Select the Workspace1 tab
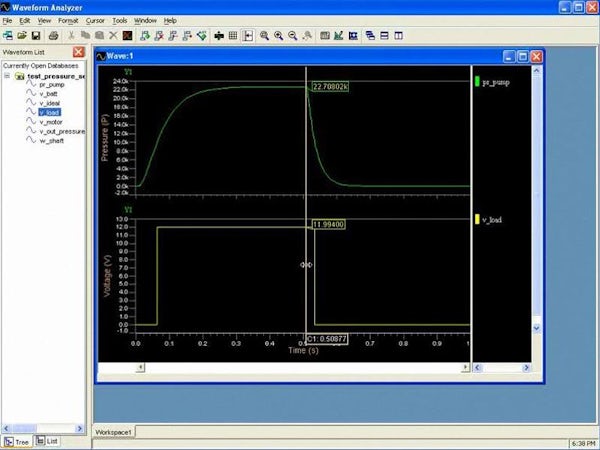 click(114, 432)
